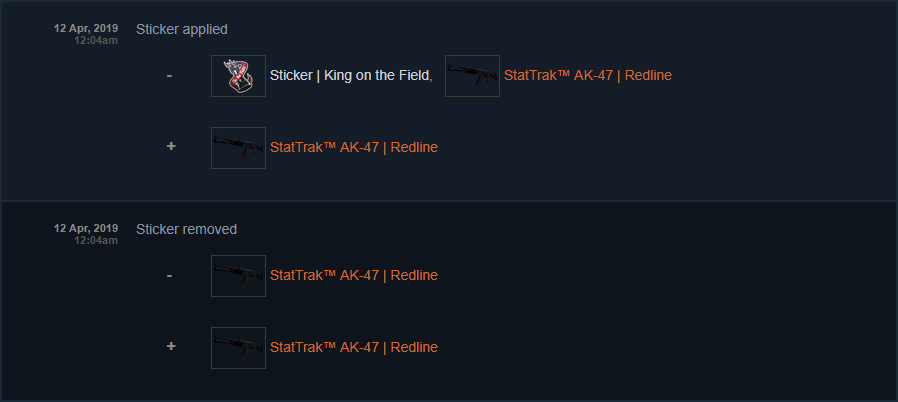Select the "Sticker | King on the Field" name
This screenshot has width=898, height=402.
tap(350, 76)
